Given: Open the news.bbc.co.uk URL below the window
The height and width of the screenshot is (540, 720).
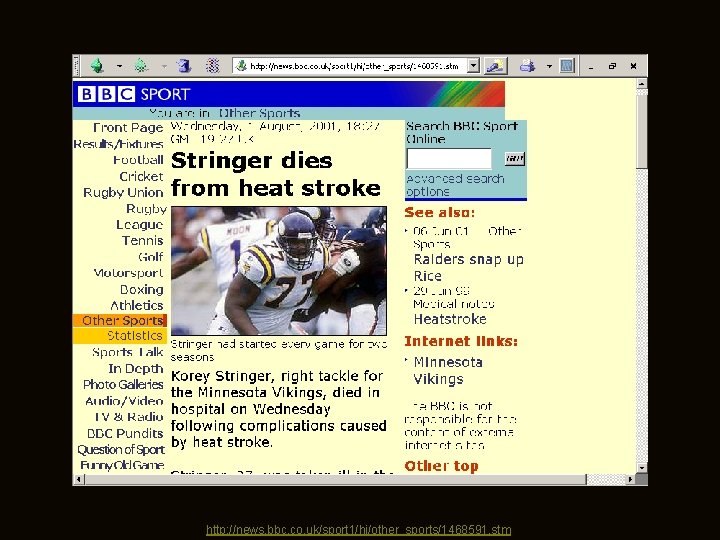Looking at the screenshot, I should [359, 530].
